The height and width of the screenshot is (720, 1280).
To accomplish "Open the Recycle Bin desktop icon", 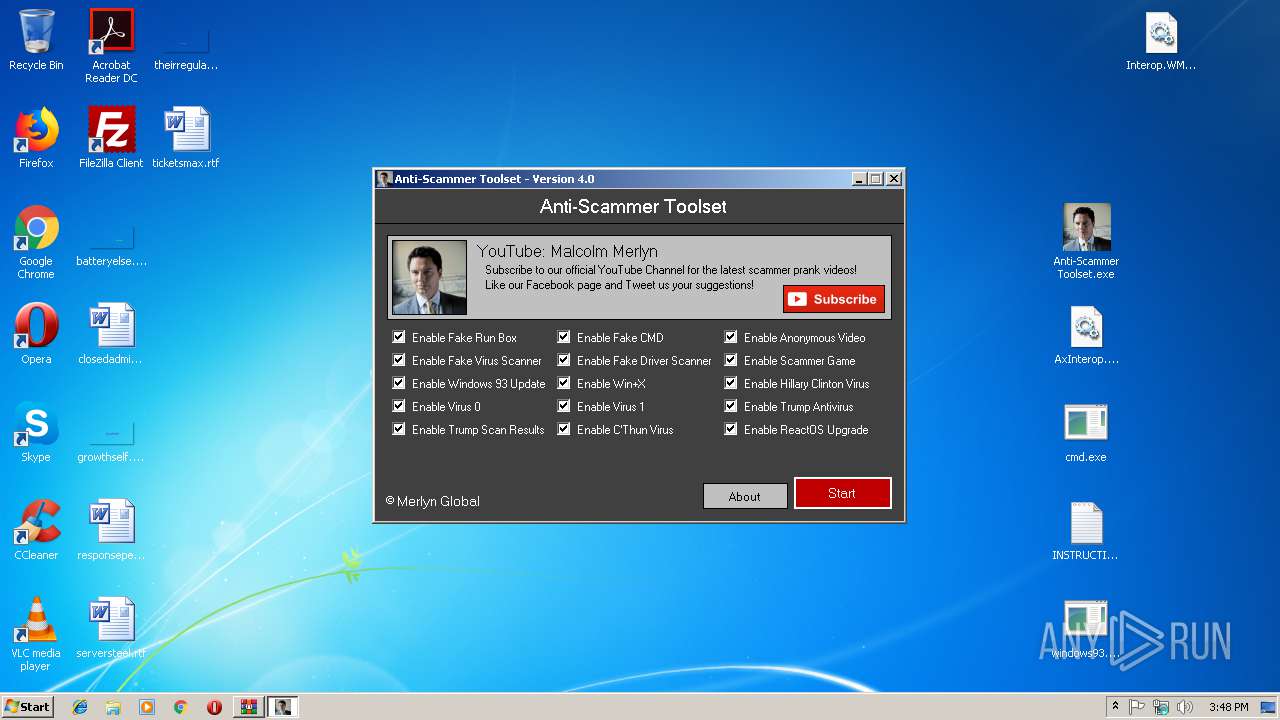I will (x=36, y=40).
